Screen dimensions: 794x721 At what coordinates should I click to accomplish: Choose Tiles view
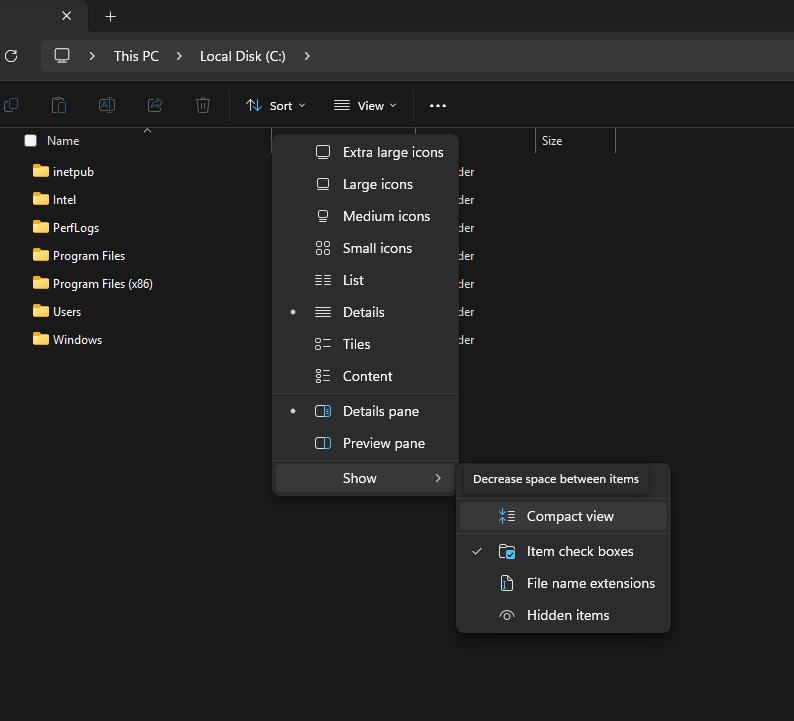[x=366, y=344]
